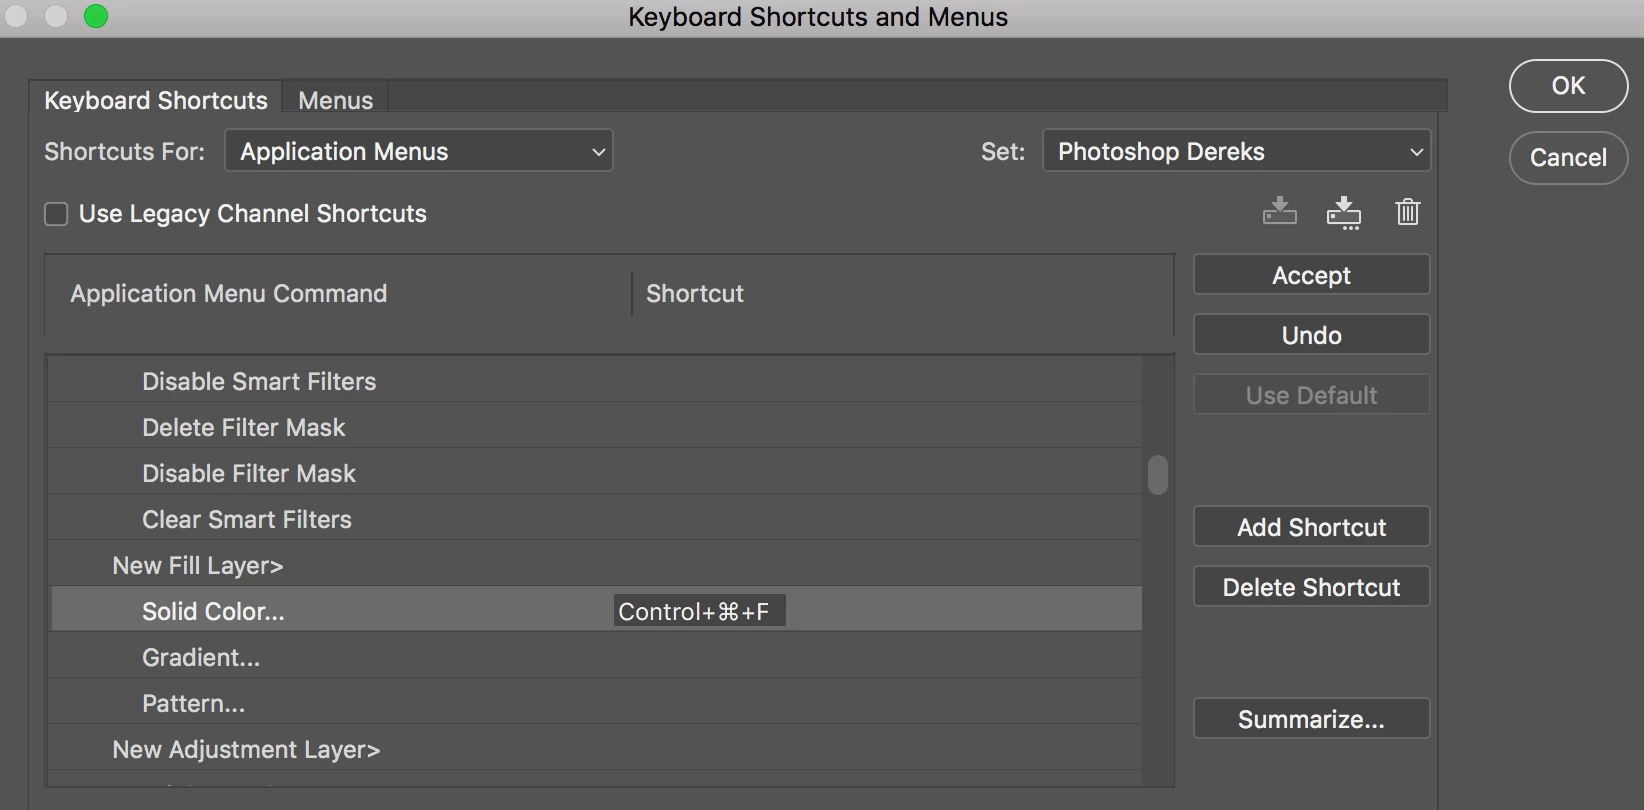The image size is (1644, 810).
Task: Select the Keyboard Shortcuts tab
Action: coord(156,101)
